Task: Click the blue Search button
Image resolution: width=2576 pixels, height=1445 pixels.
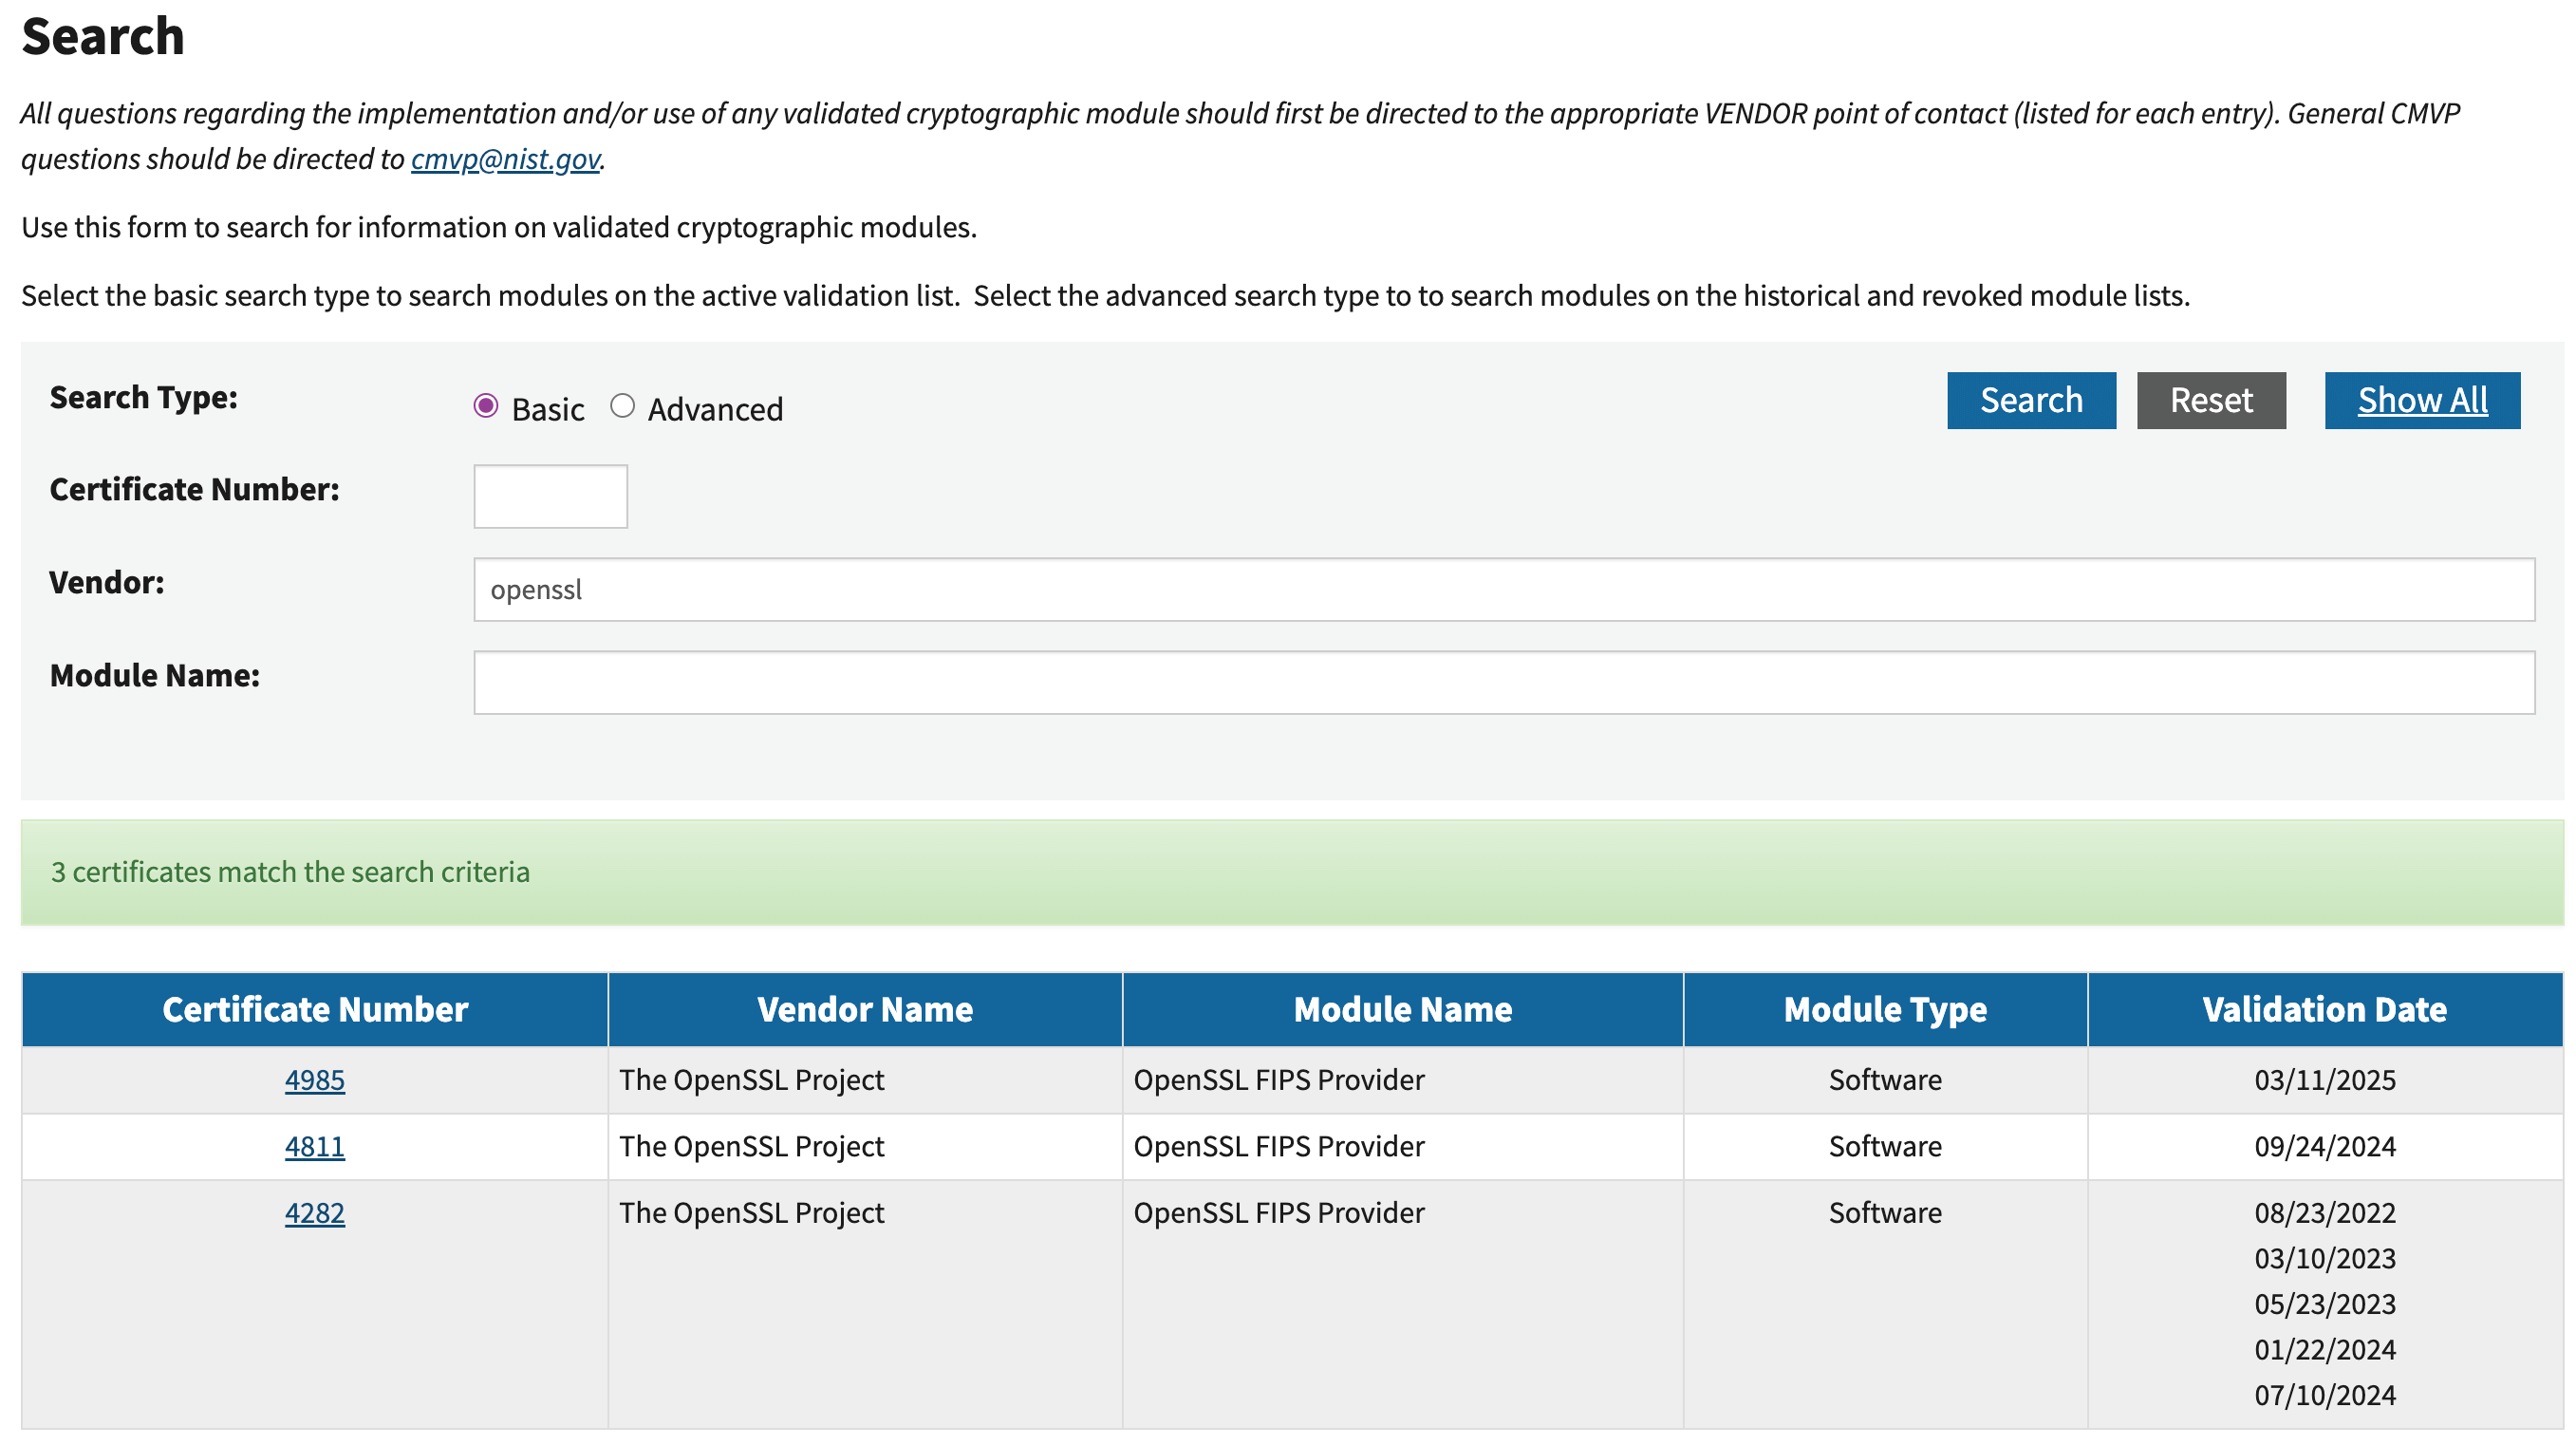Action: (x=2030, y=401)
